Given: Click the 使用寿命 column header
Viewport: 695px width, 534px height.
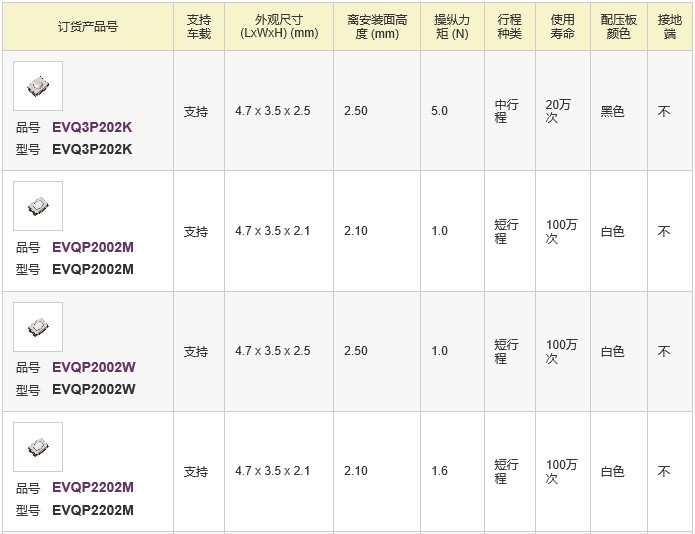Looking at the screenshot, I should (563, 27).
